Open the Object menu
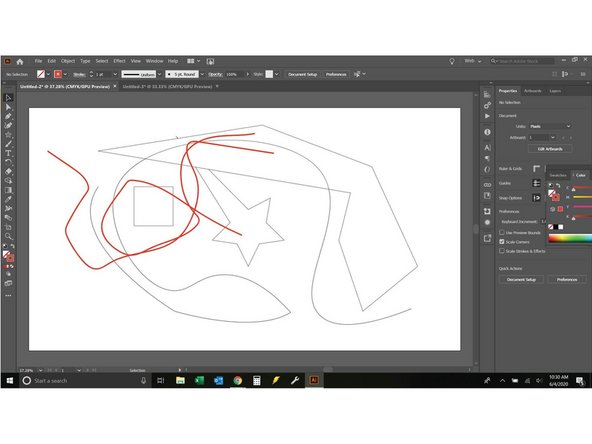The height and width of the screenshot is (444, 592). click(68, 61)
